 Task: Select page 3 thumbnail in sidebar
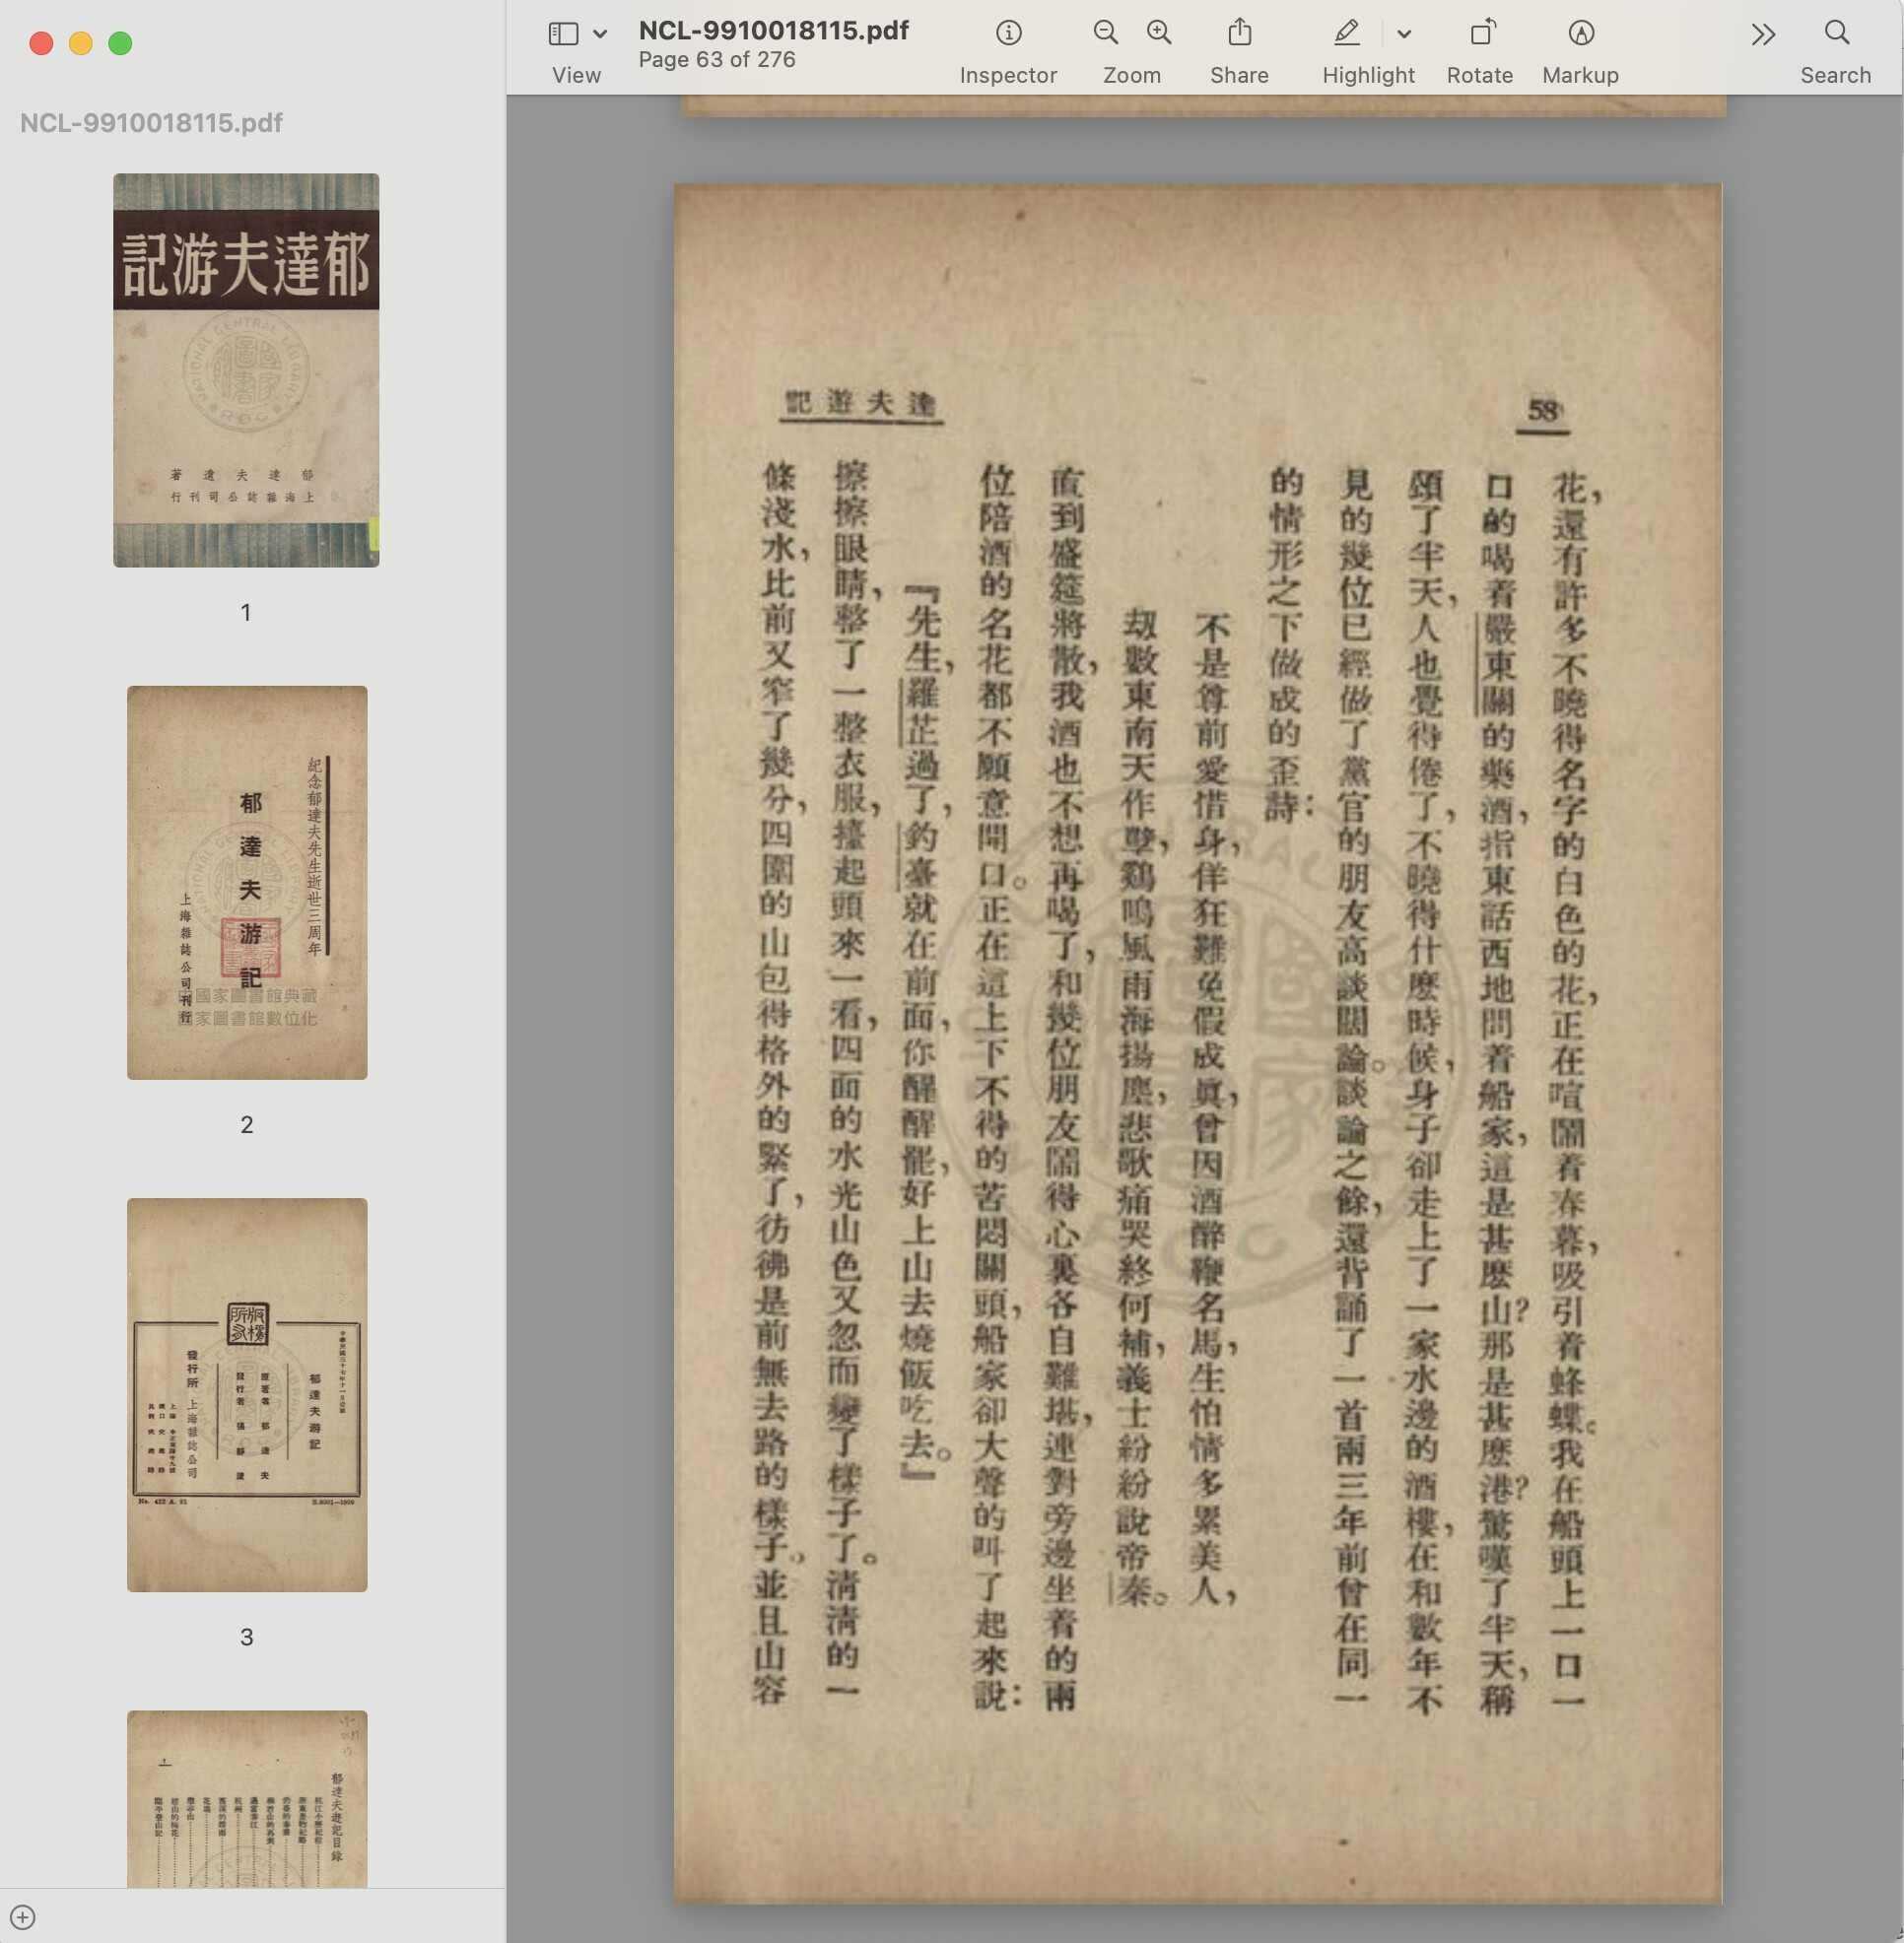pos(246,1394)
